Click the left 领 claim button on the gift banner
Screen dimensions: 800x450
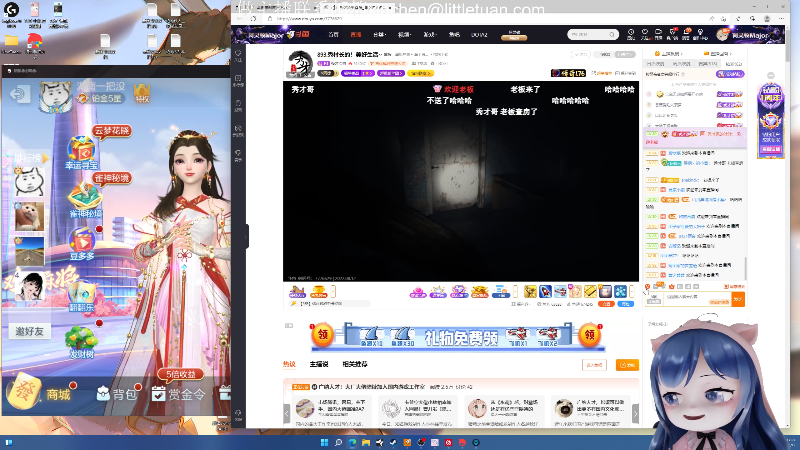click(322, 335)
